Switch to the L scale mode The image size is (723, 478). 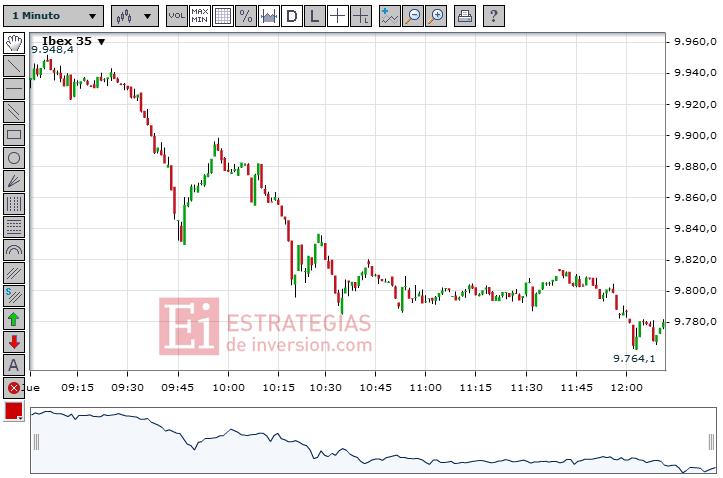coord(314,16)
